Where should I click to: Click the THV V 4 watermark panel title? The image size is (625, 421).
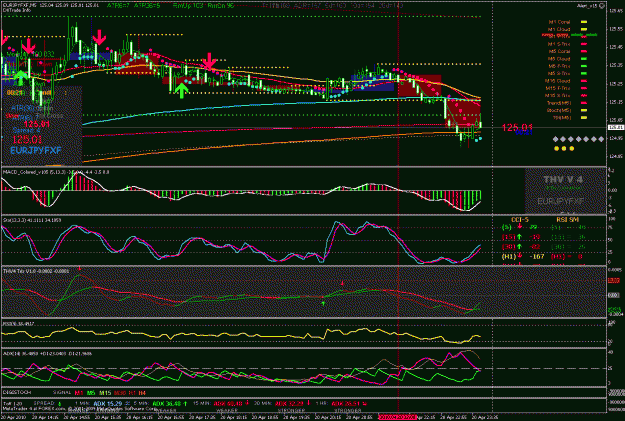click(x=563, y=180)
